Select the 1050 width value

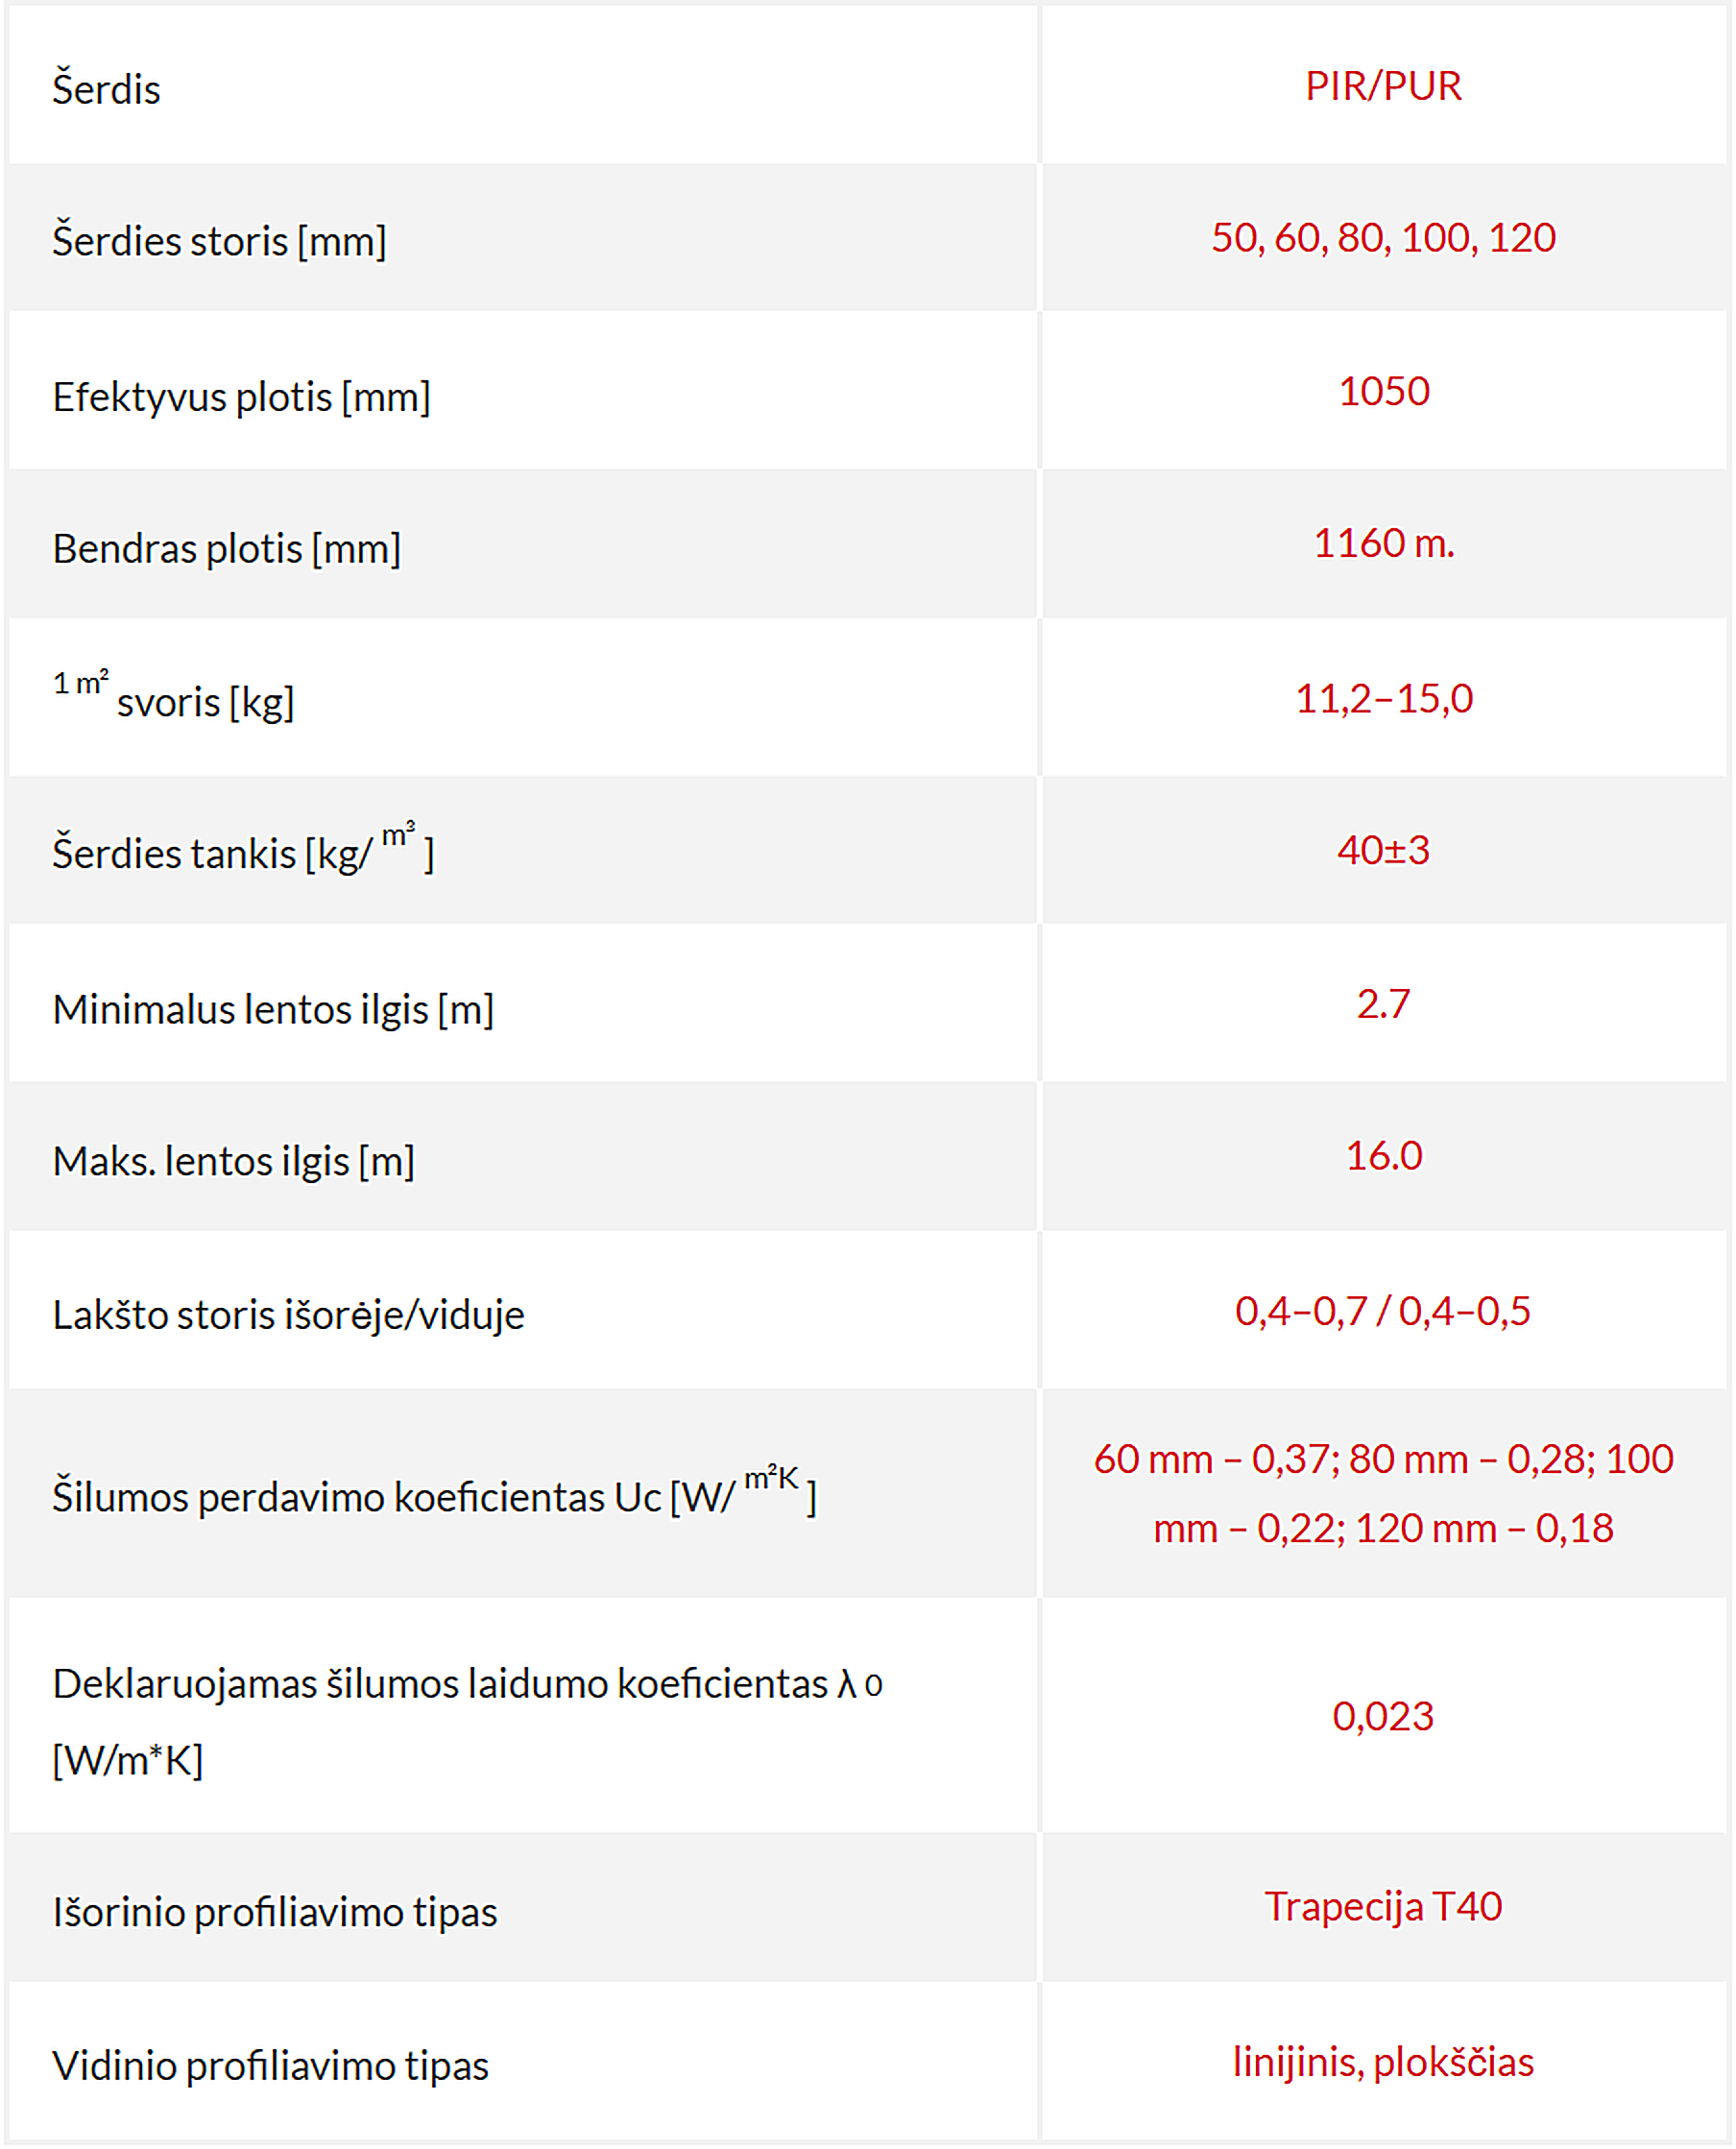pyautogui.click(x=1383, y=391)
